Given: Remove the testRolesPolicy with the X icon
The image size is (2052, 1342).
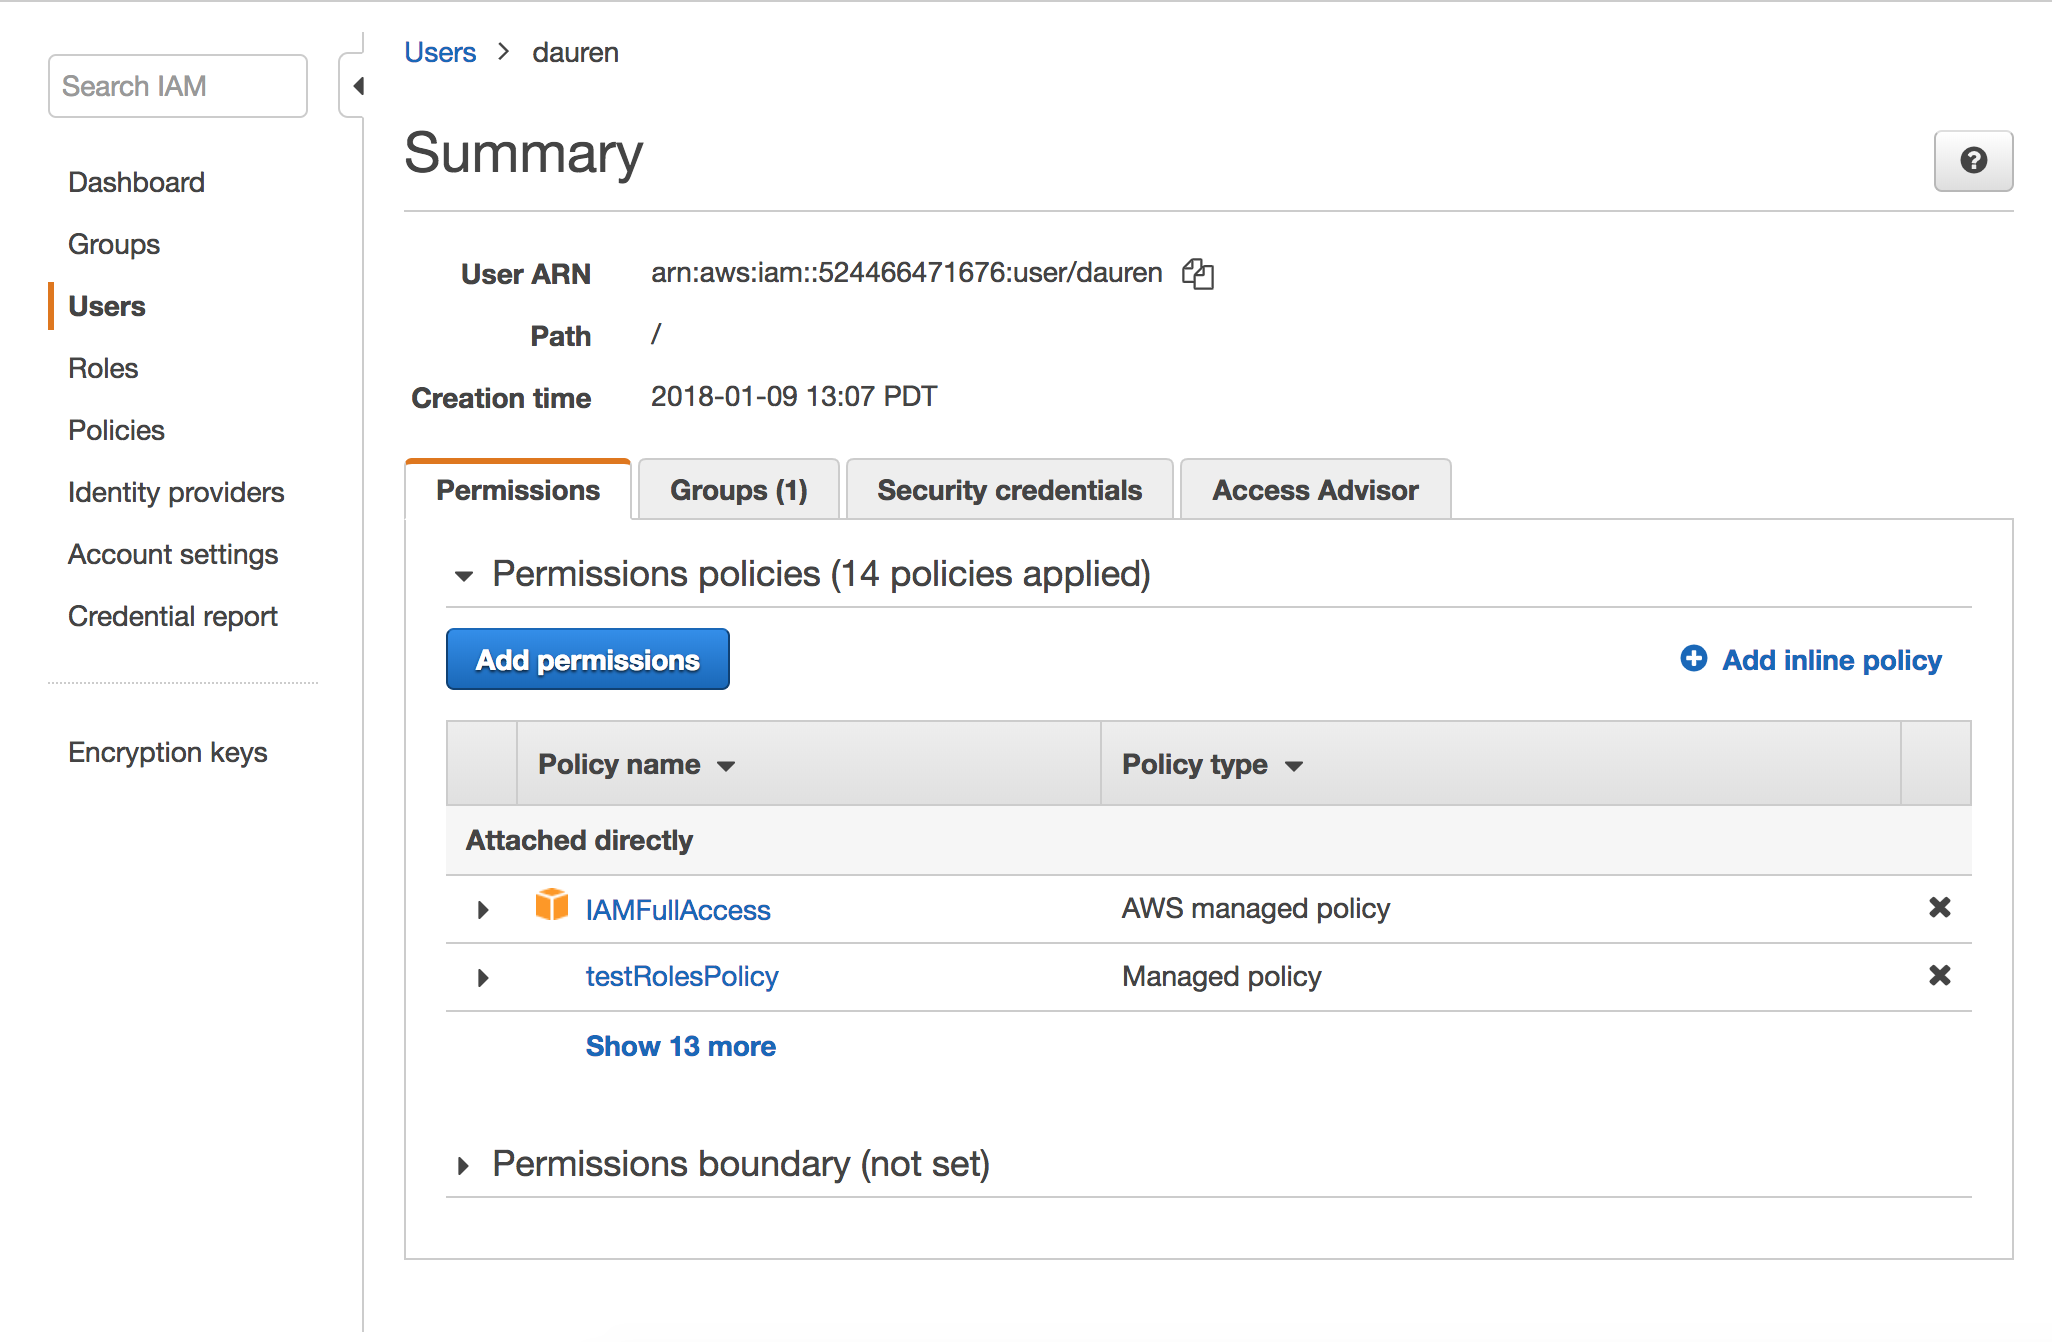Looking at the screenshot, I should [x=1939, y=976].
